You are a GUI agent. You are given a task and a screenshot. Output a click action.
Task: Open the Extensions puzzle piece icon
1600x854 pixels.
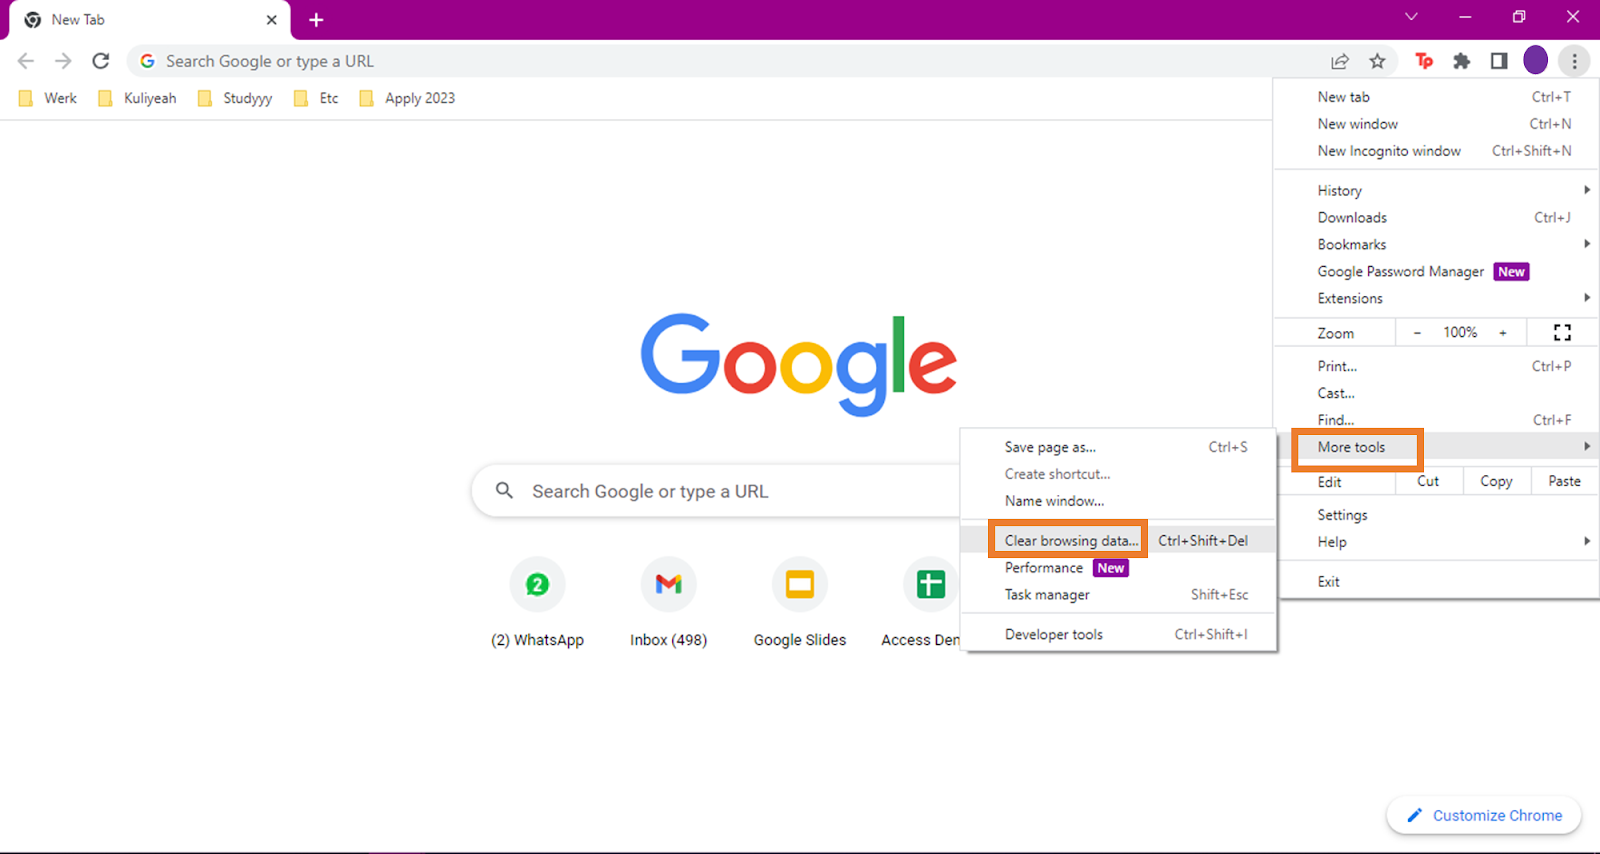[1461, 61]
